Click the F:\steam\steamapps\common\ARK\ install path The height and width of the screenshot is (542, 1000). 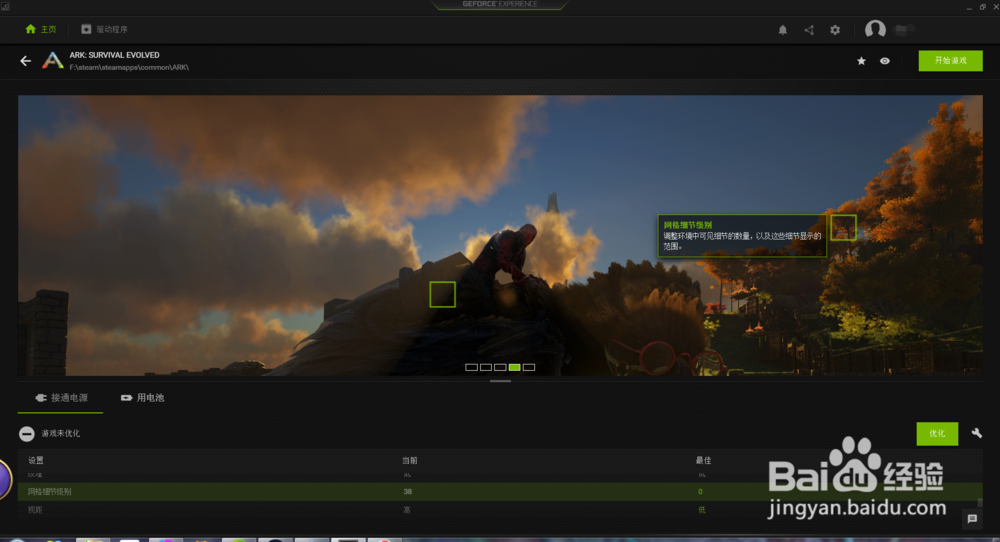(129, 67)
